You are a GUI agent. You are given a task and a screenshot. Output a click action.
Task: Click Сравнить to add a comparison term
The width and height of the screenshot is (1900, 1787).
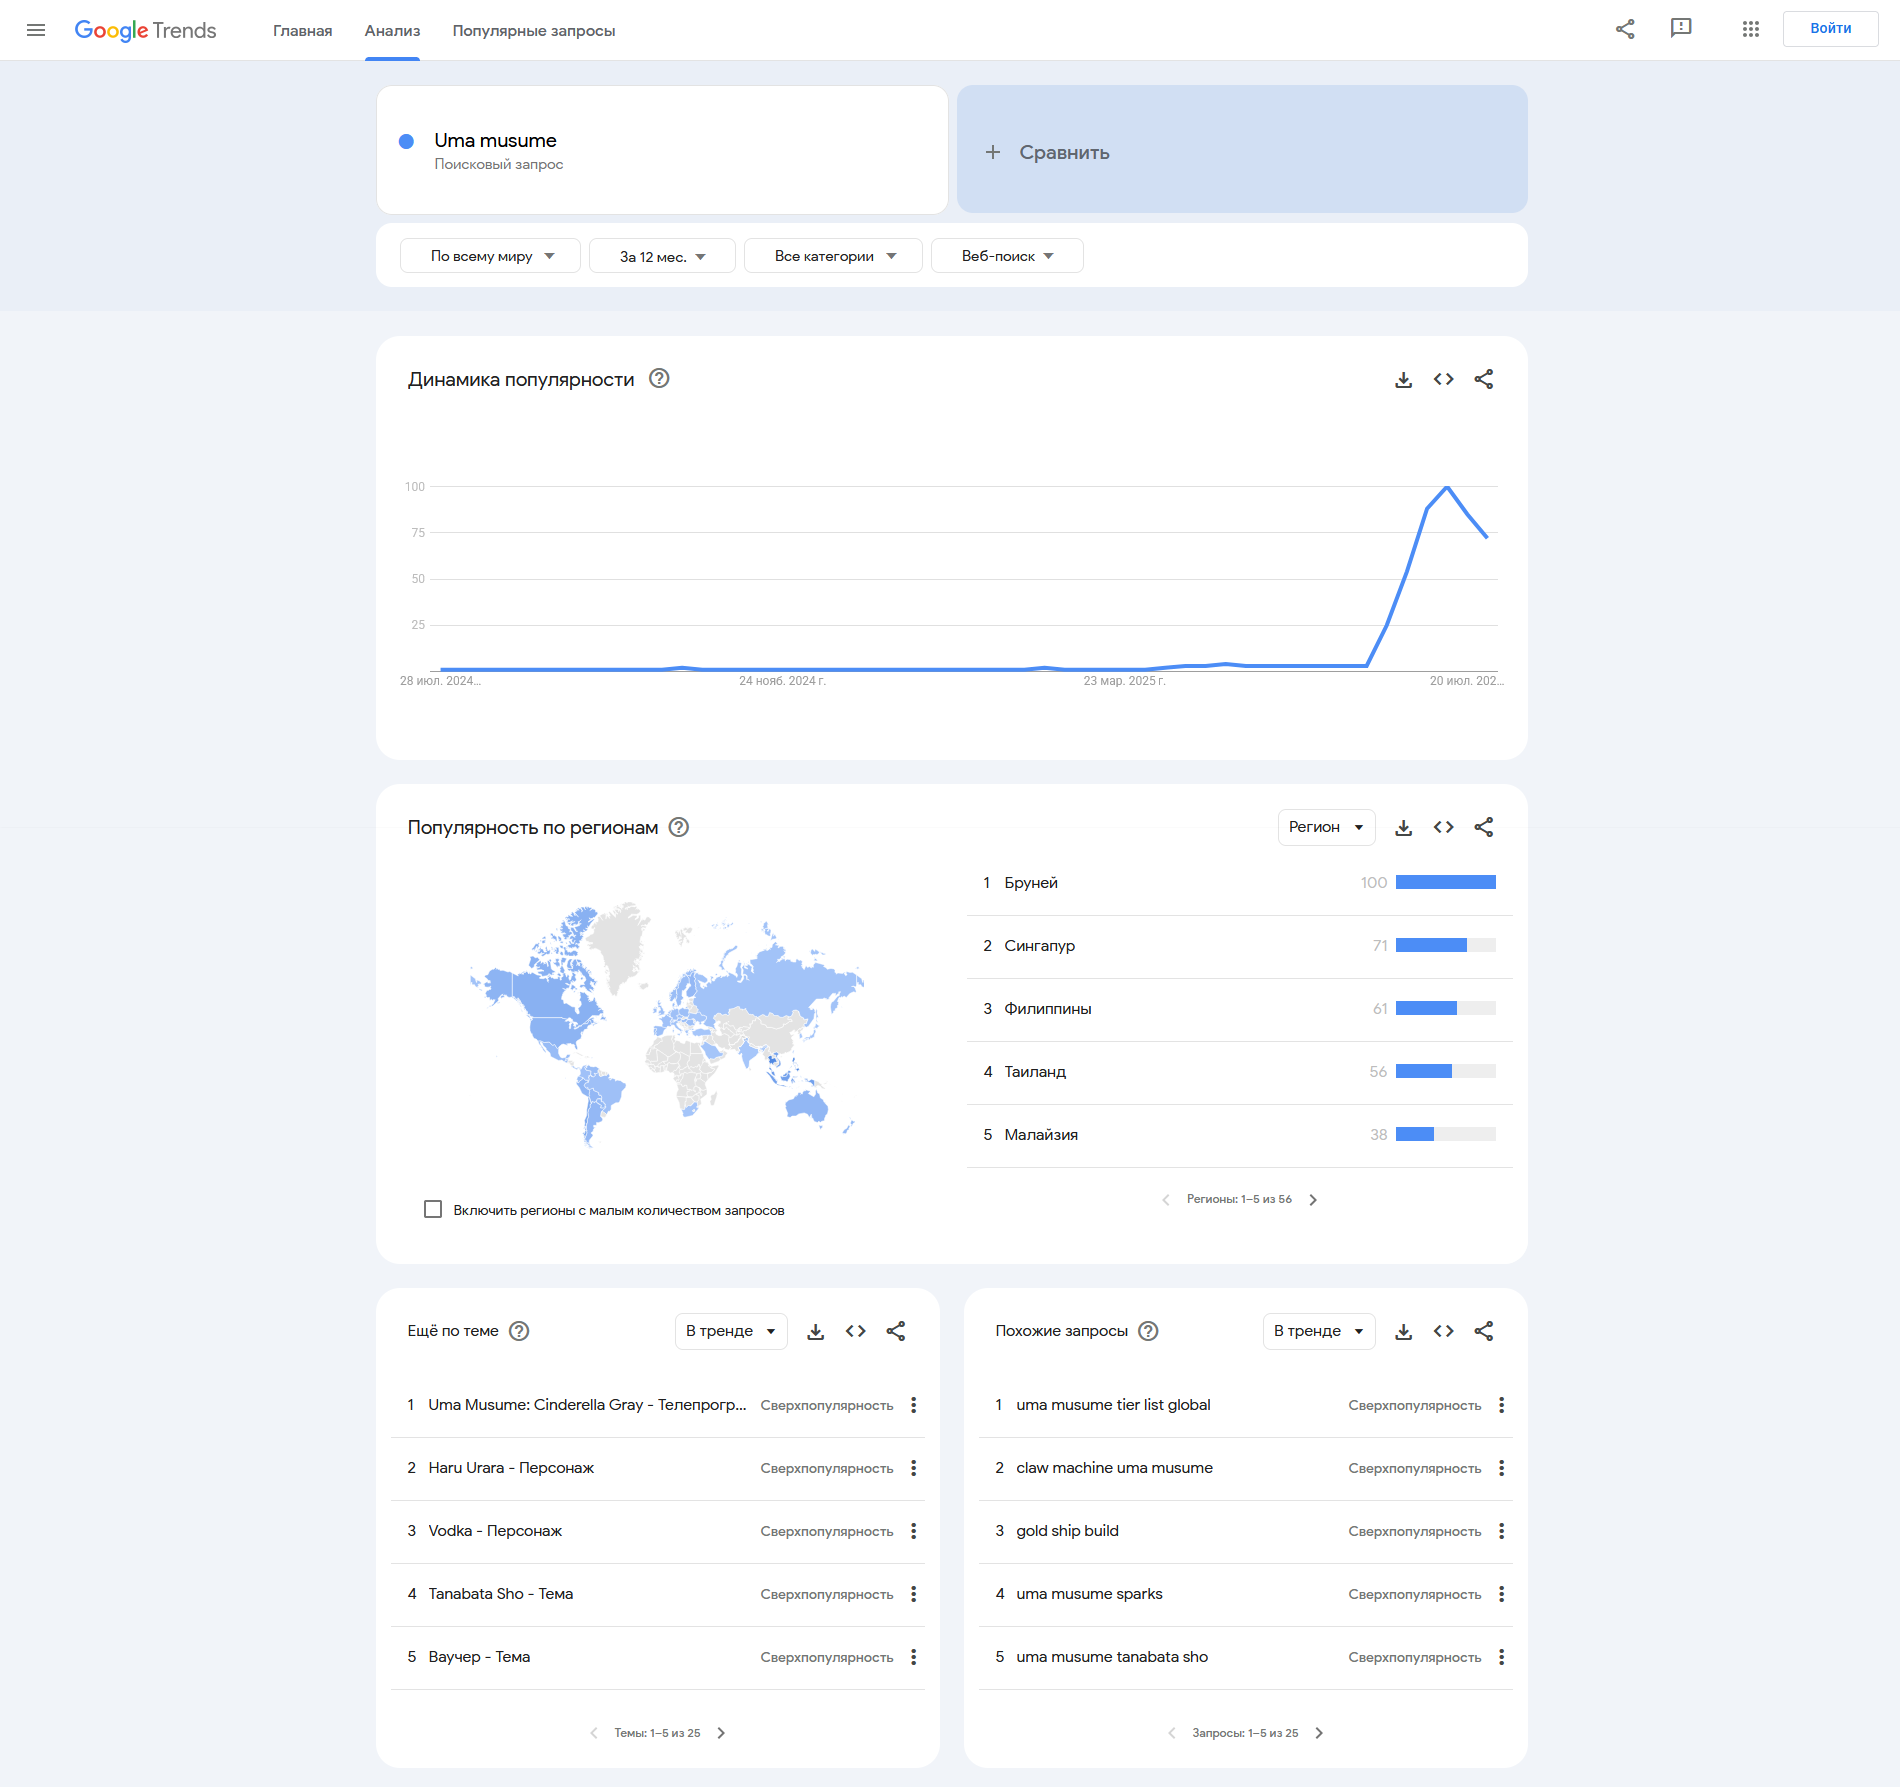pos(1242,149)
